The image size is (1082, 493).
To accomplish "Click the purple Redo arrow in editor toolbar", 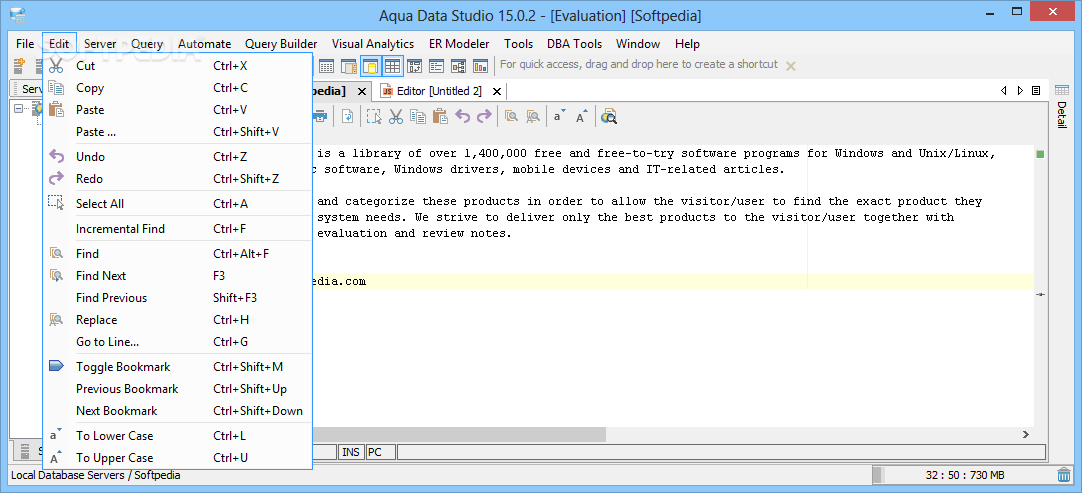I will pyautogui.click(x=484, y=117).
